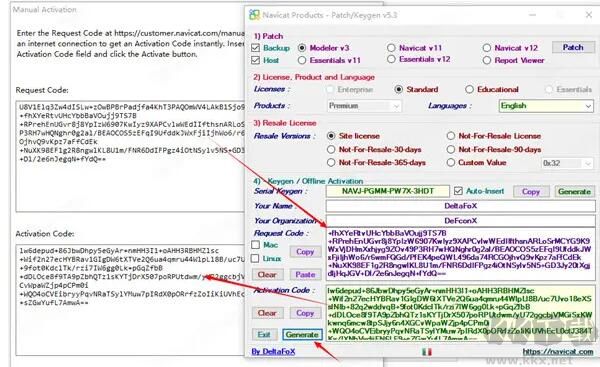Click Generate beside the Exit button

pos(302,334)
